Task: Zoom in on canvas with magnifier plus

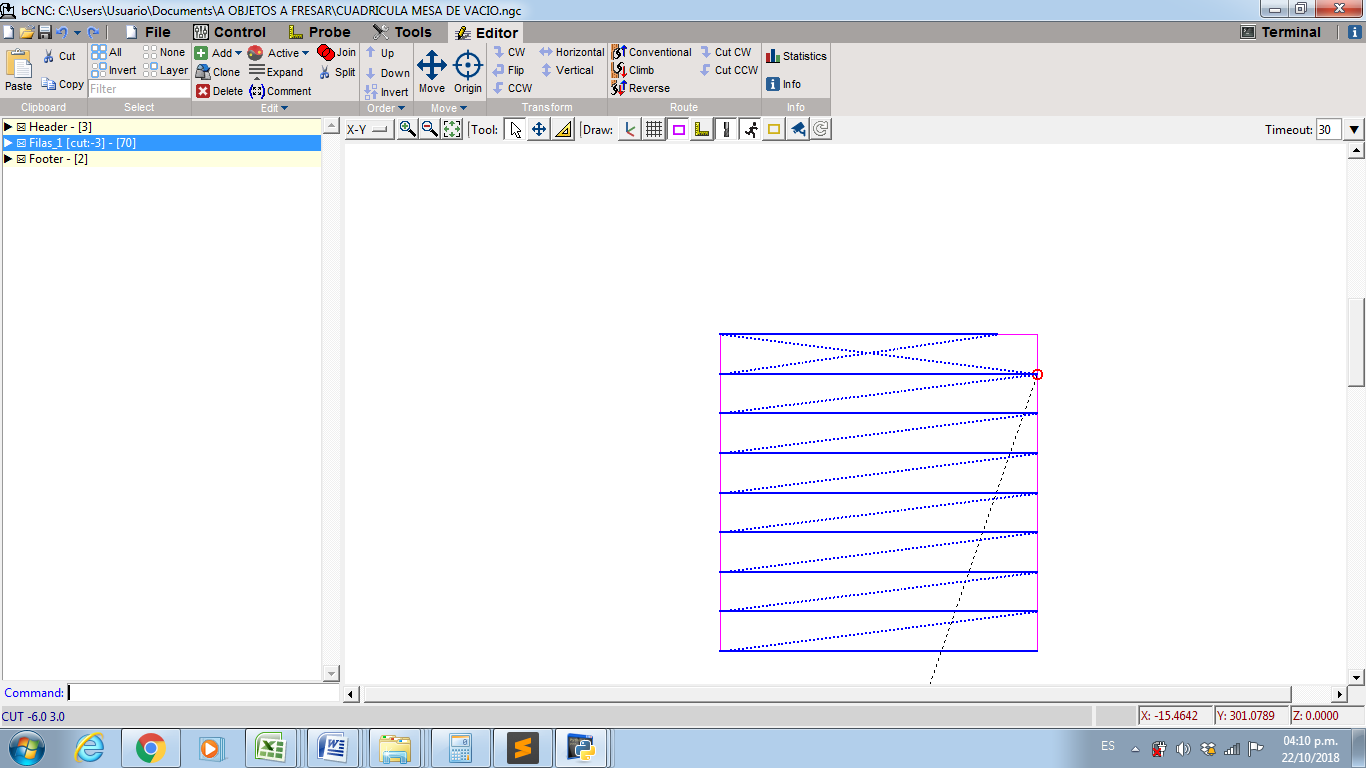Action: 407,129
